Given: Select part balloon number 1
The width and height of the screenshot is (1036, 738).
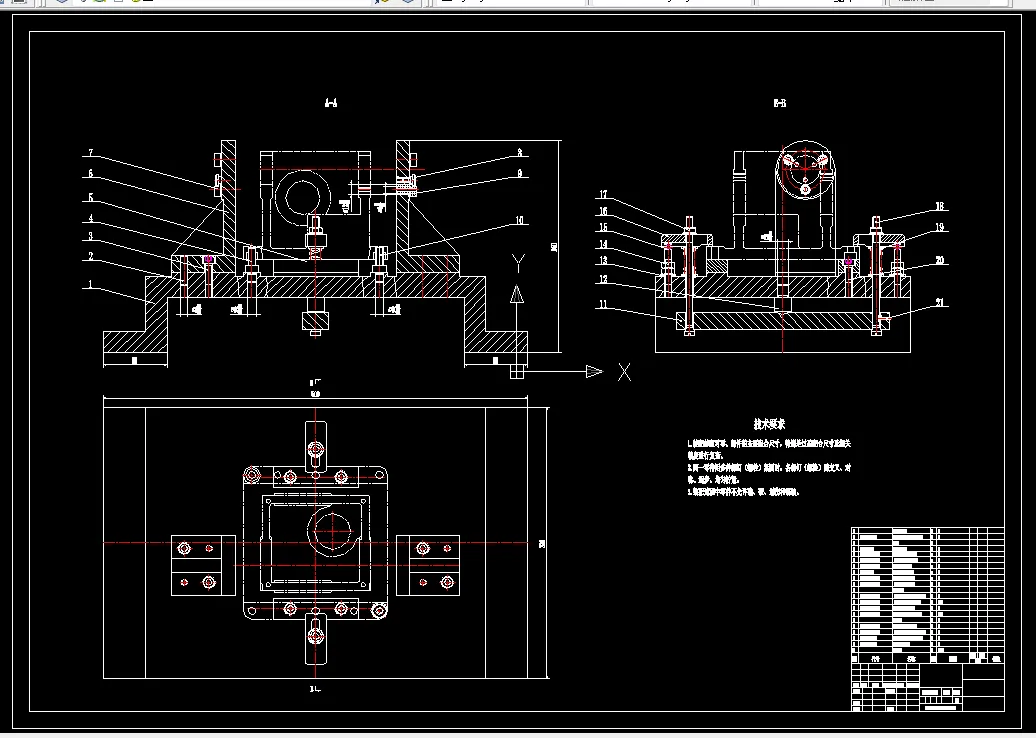Looking at the screenshot, I should click(91, 285).
